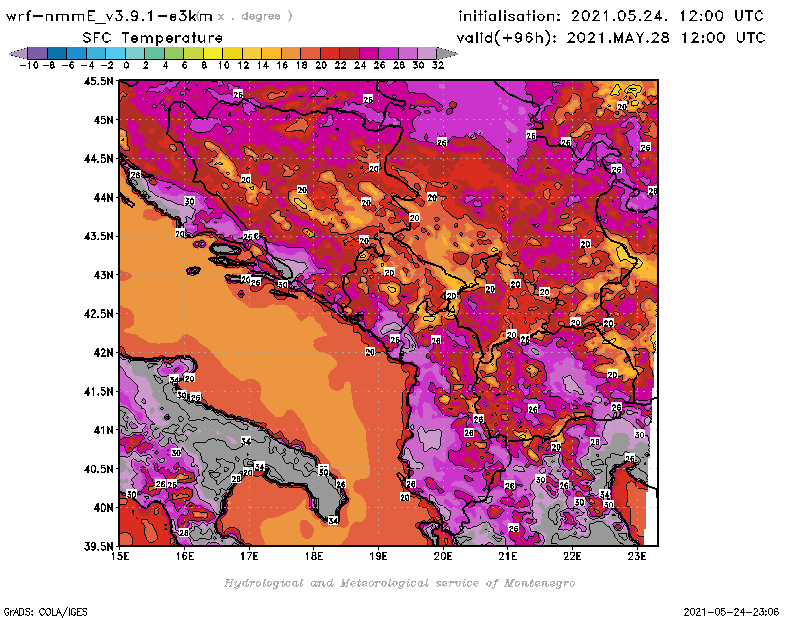Click the '-10' tick label on legend
800x618 pixels.
pyautogui.click(x=28, y=65)
